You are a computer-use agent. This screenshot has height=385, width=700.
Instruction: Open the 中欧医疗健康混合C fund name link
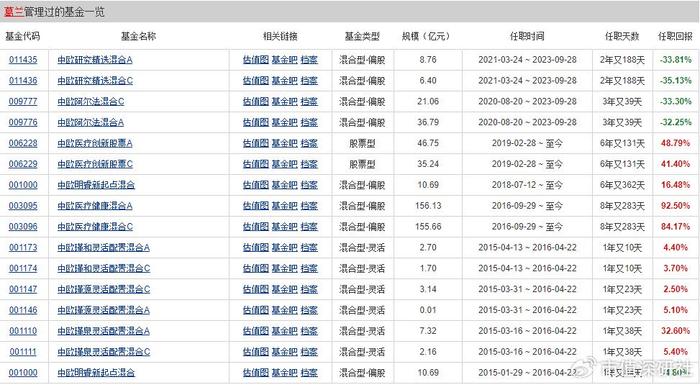click(x=95, y=226)
